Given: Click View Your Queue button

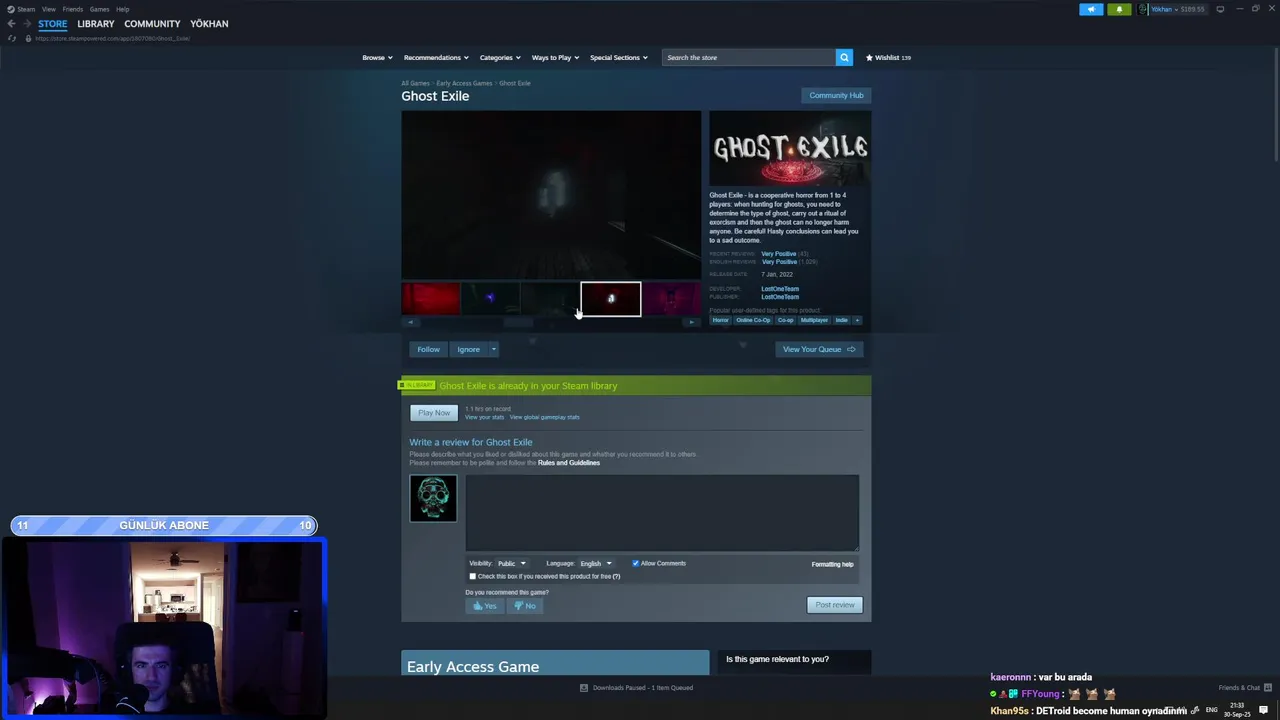Looking at the screenshot, I should click(819, 349).
